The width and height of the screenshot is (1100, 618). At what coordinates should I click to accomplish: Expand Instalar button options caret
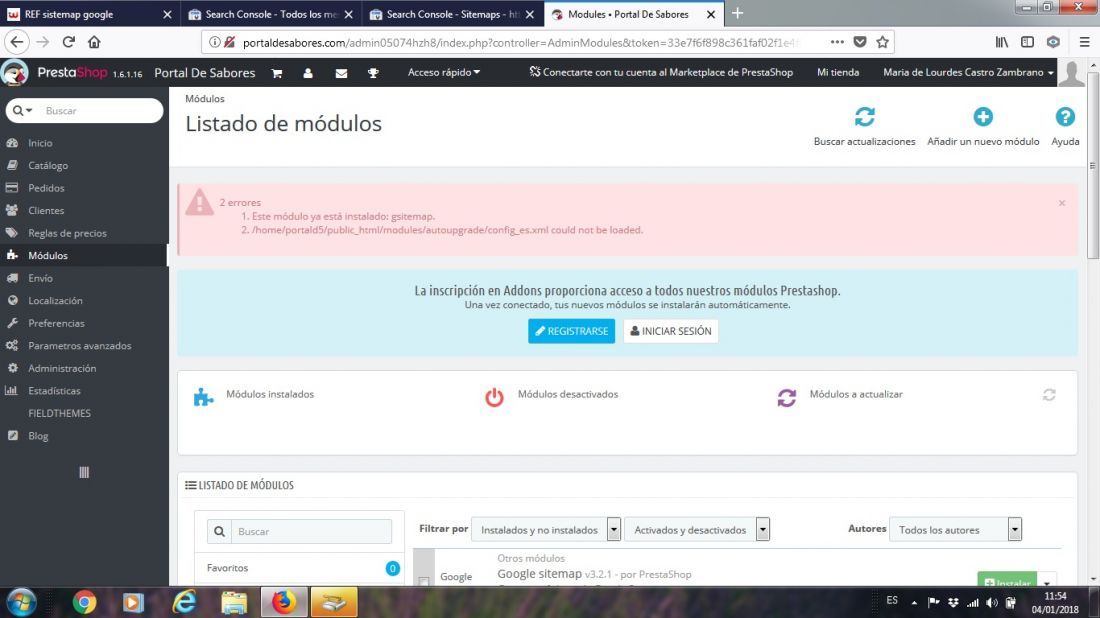[x=1047, y=582]
